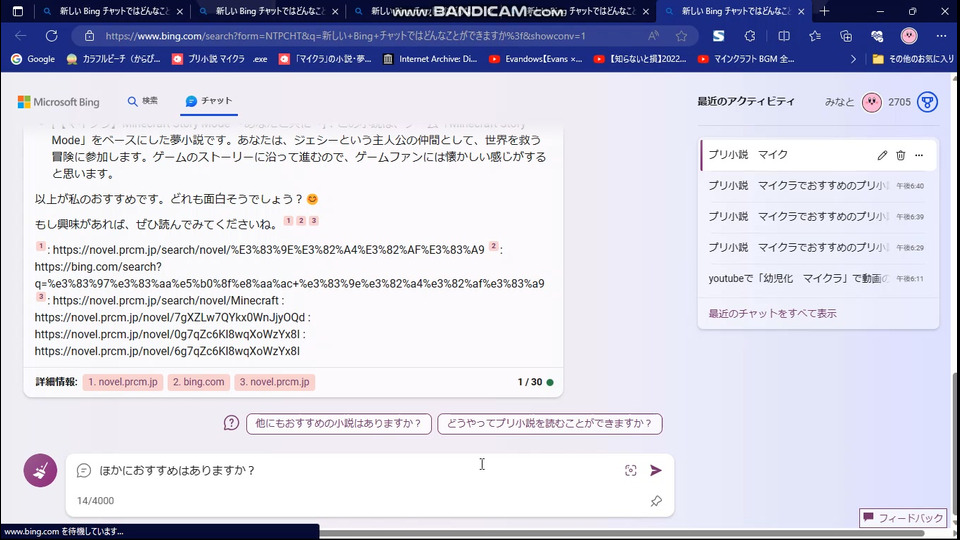The image size is (960, 540).
Task: Click the site info lock icon
Action: point(89,36)
